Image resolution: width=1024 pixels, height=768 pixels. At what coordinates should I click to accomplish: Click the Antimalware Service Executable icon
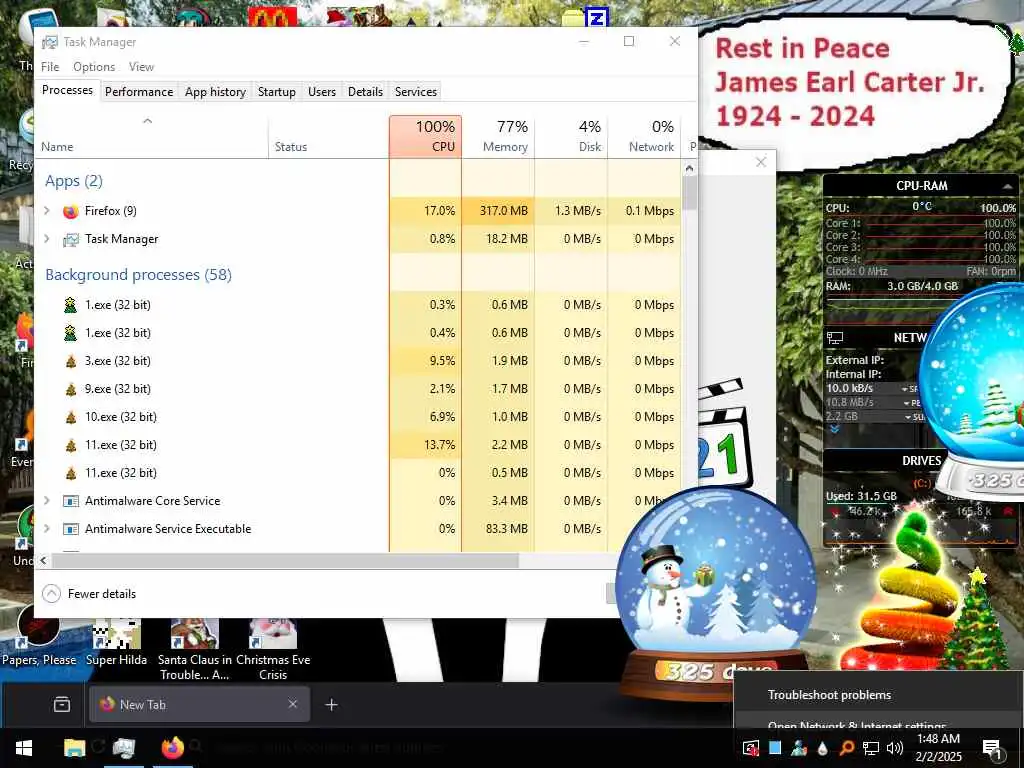71,529
